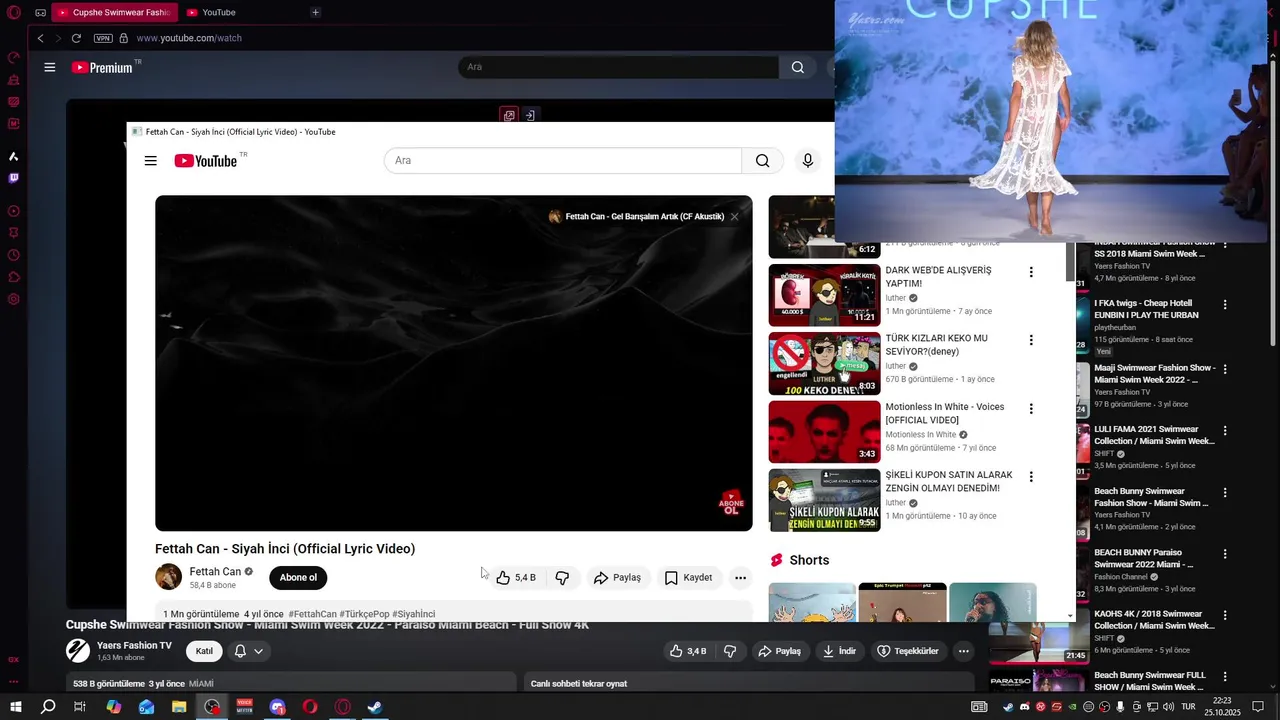Open options for Motionless In White video

pyautogui.click(x=1031, y=409)
